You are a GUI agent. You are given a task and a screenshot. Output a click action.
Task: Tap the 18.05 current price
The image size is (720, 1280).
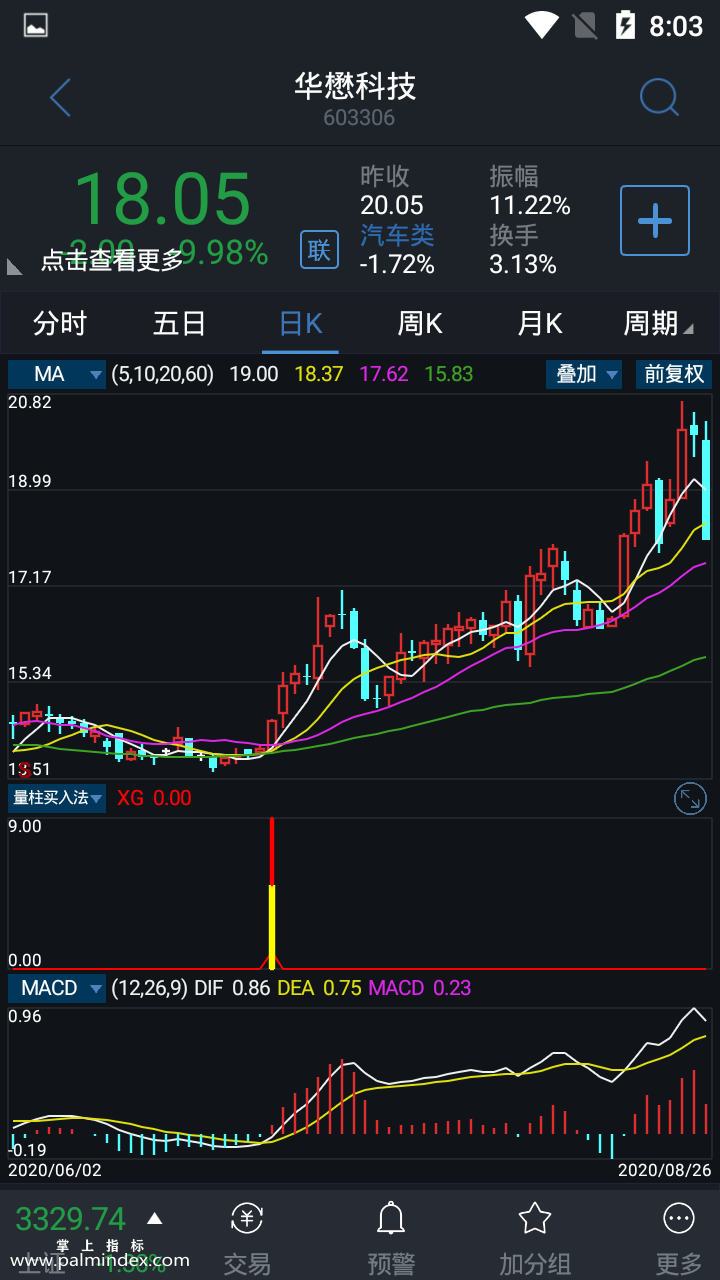click(x=163, y=199)
